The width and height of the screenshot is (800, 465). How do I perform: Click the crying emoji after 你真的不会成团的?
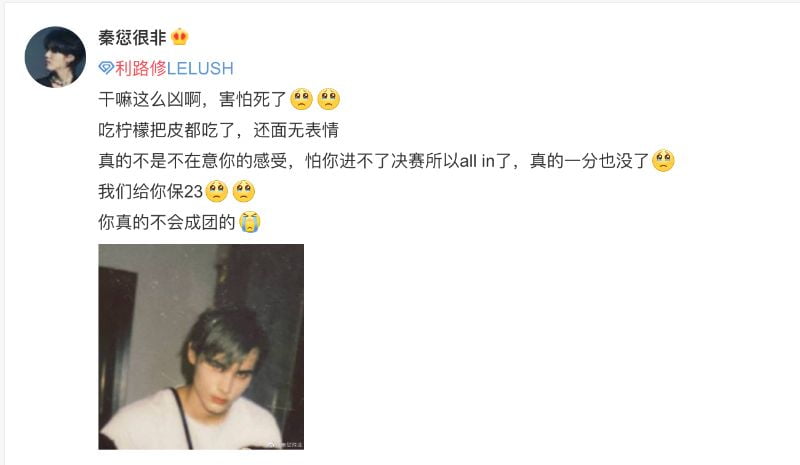point(249,222)
